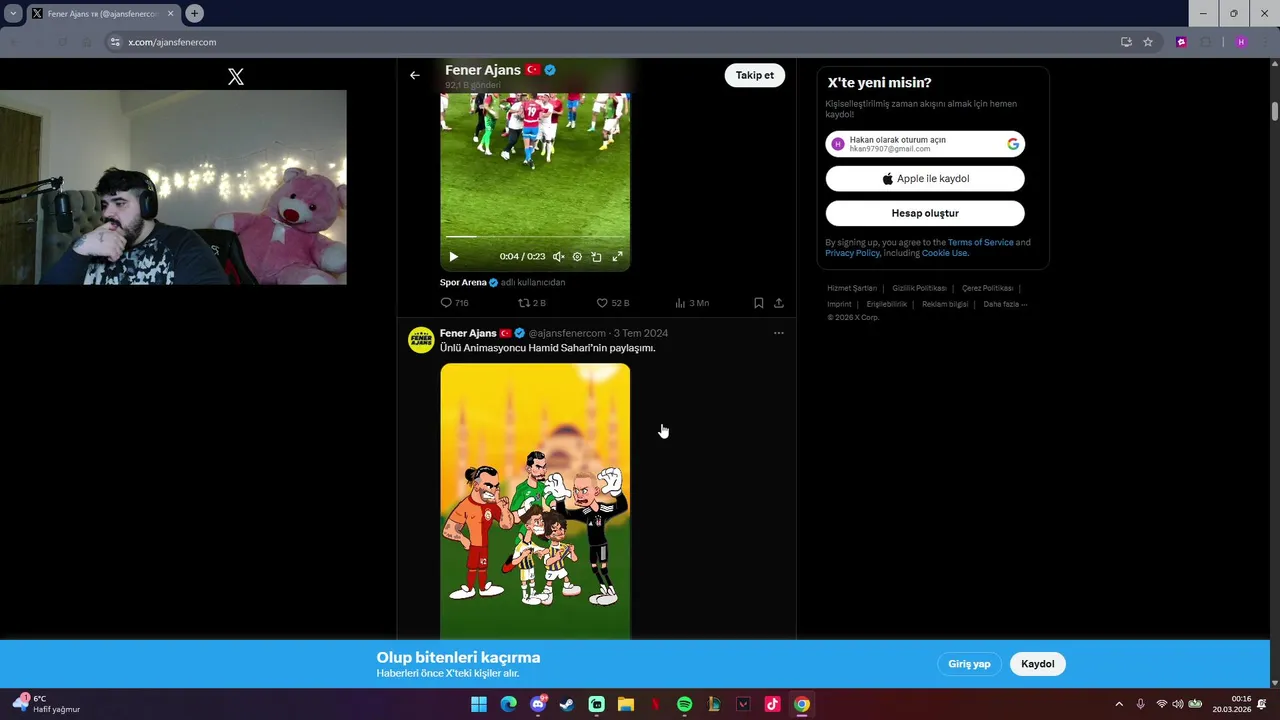Click Giriş yap in the bottom banner
This screenshot has height=720, width=1280.
(969, 664)
